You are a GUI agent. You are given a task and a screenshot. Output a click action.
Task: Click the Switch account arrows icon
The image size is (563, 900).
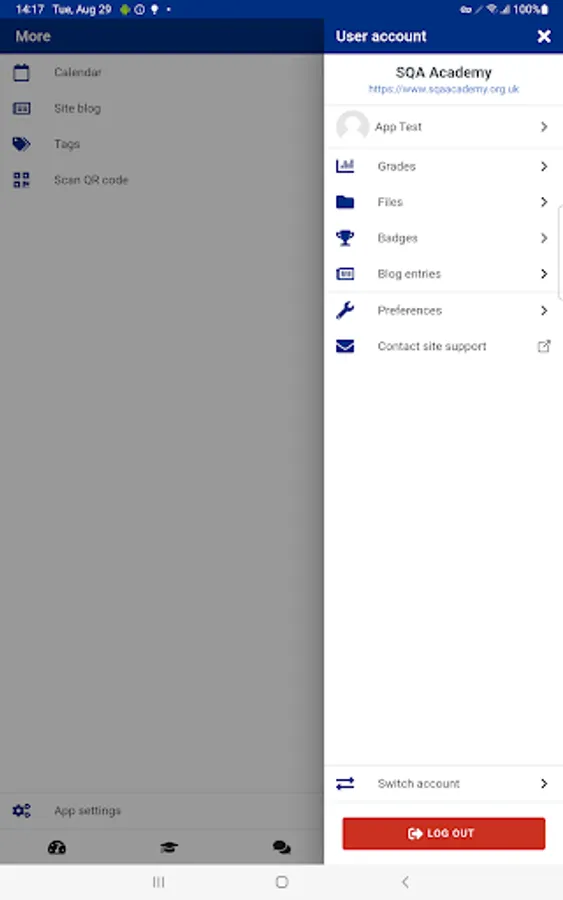[x=345, y=783]
